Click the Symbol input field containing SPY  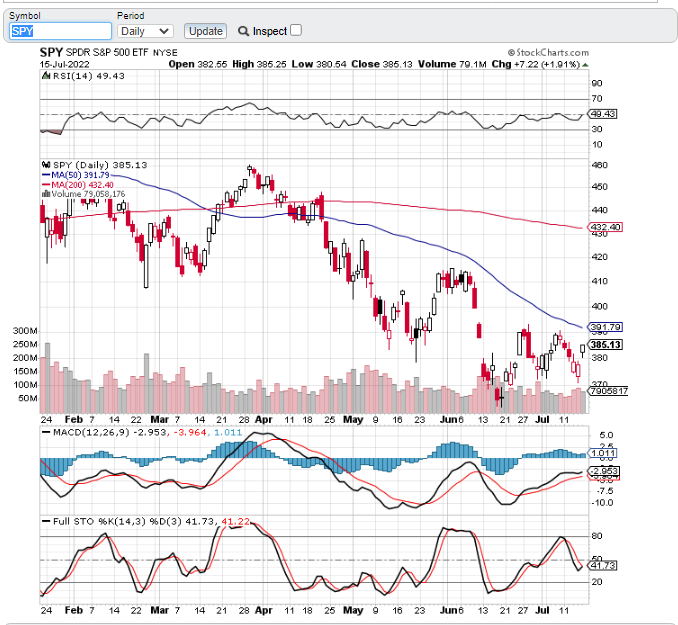point(60,31)
